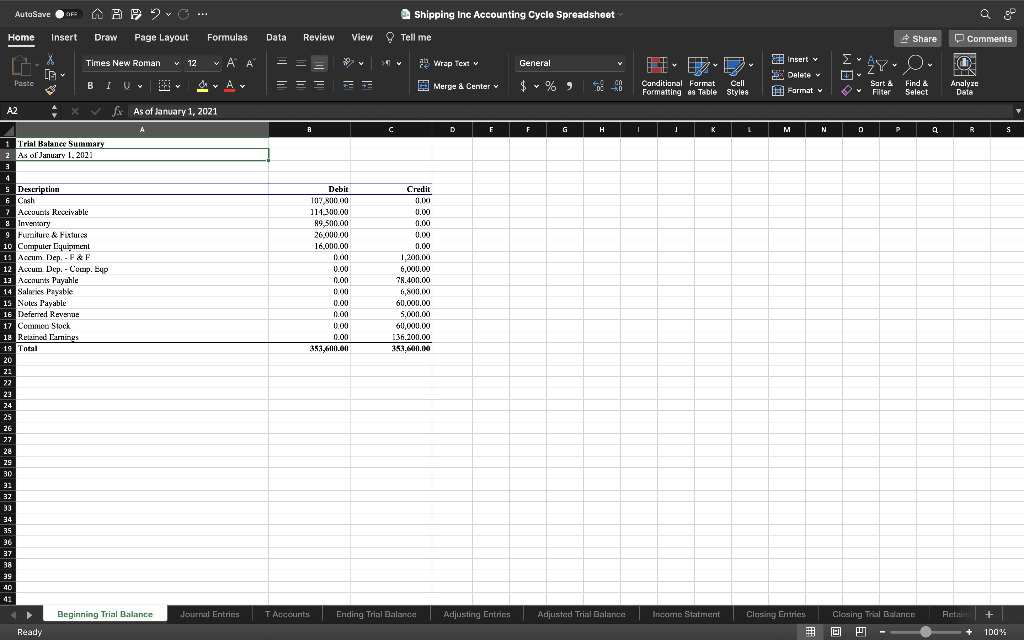1024x640 pixels.
Task: Open the Borders dropdown arrow
Action: pos(178,86)
